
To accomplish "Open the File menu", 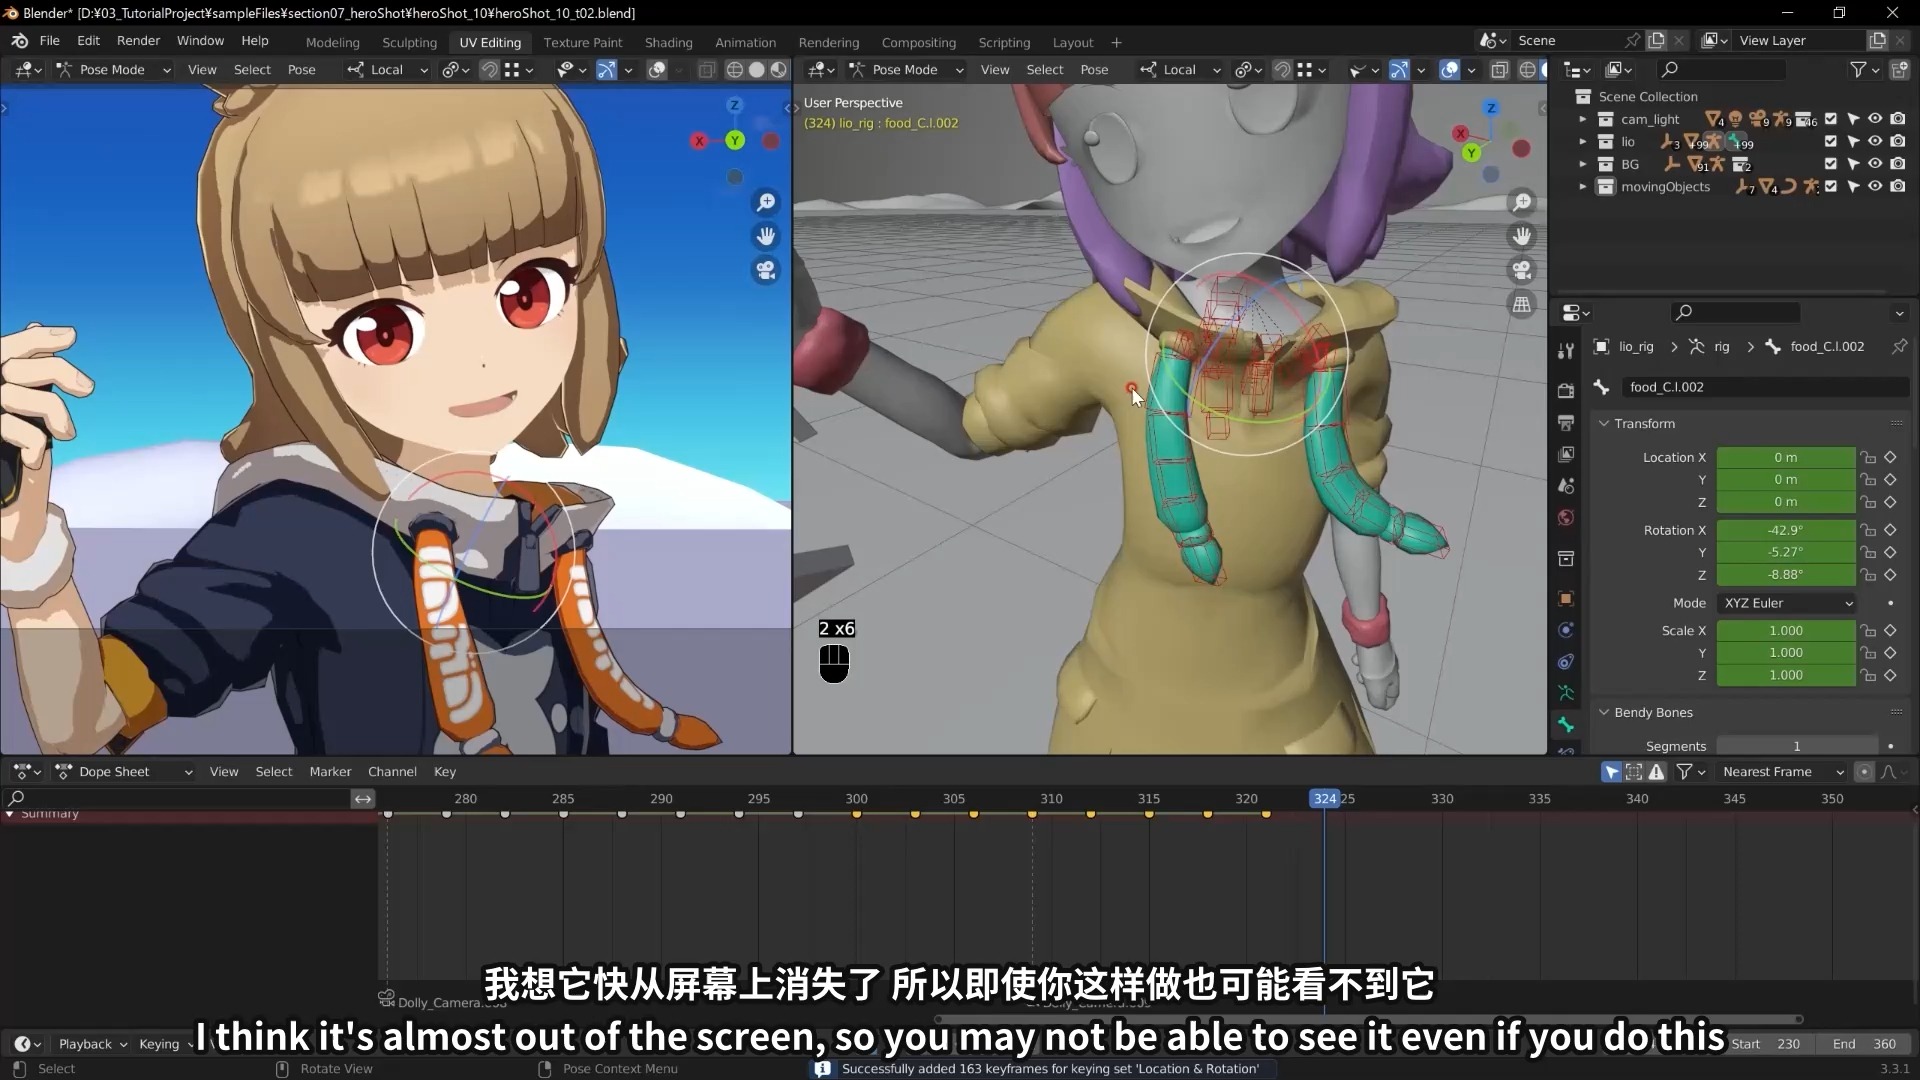I will [x=50, y=41].
